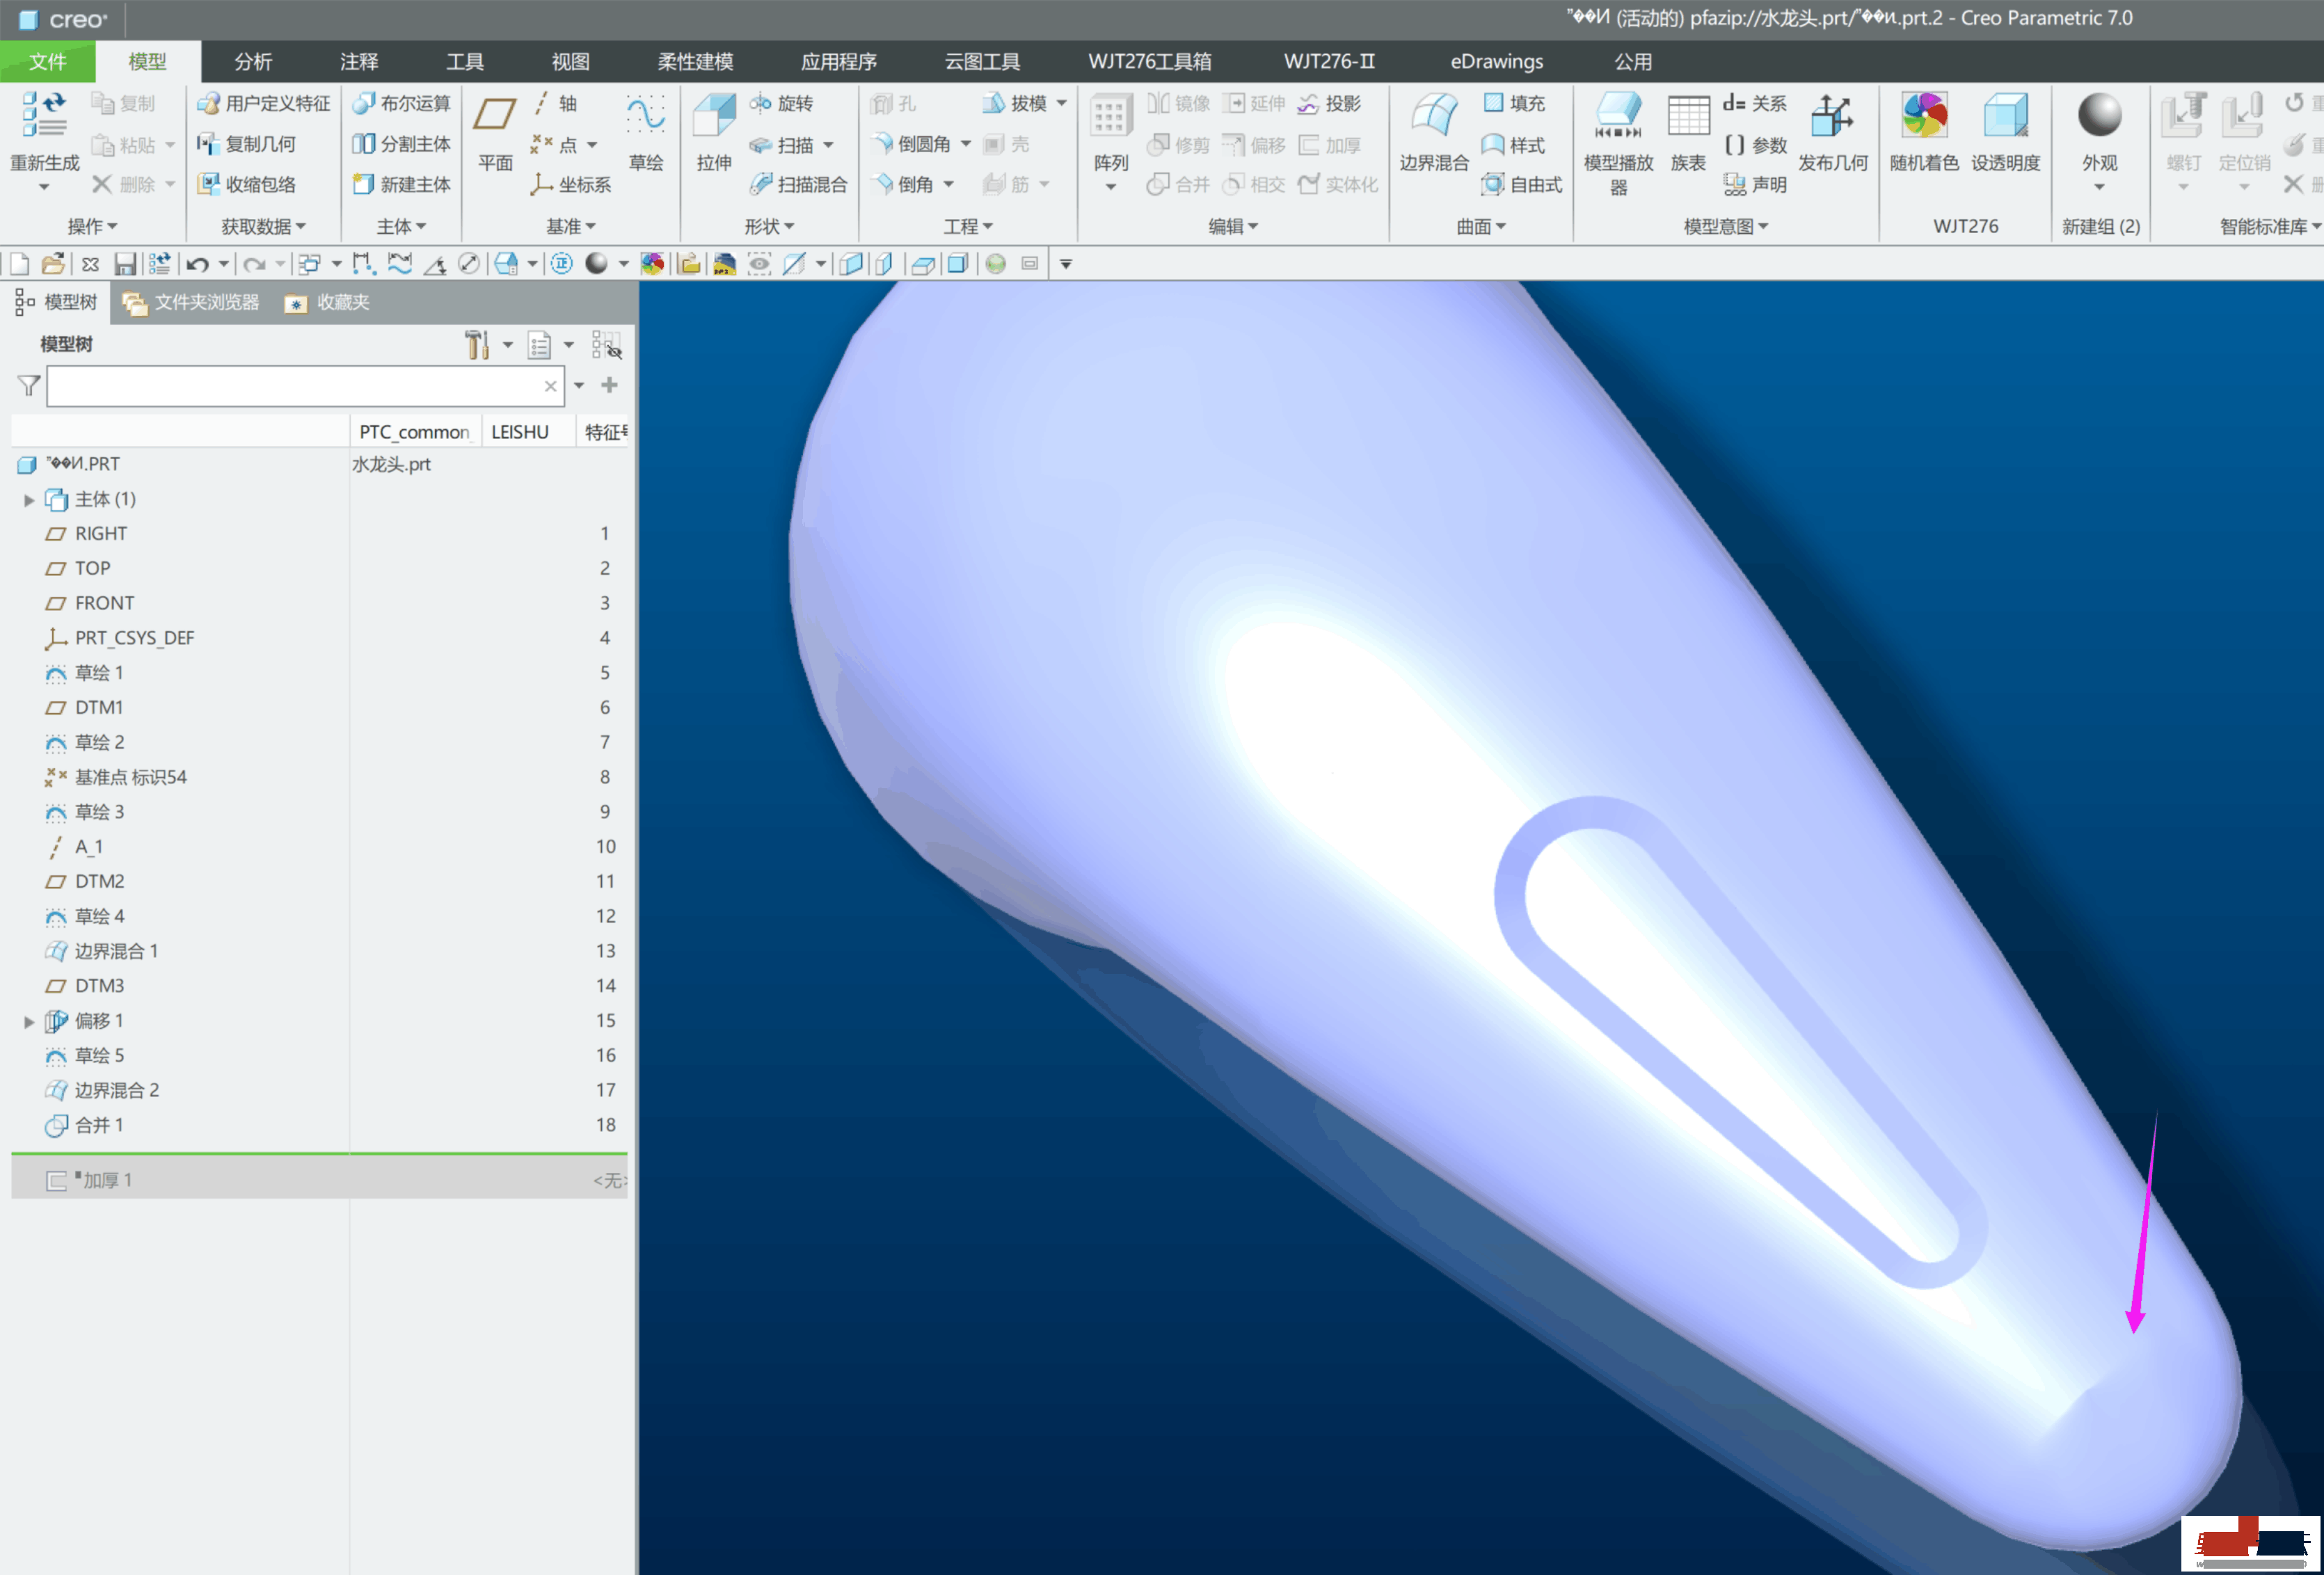
Task: Click Split Body (分割主体)
Action: point(402,144)
